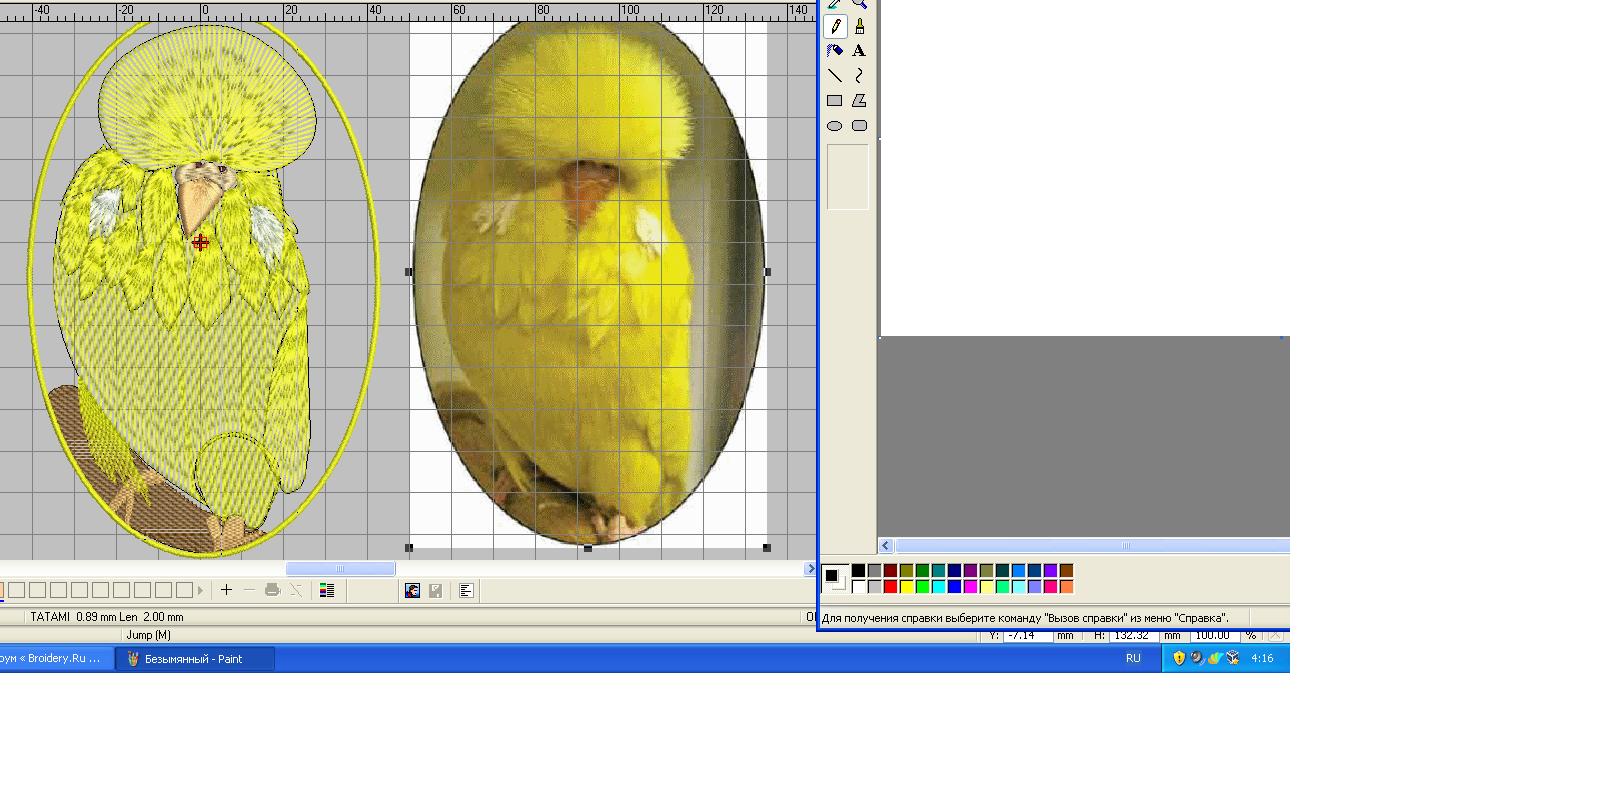Select the Pencil tool in Paint
The height and width of the screenshot is (795, 1600).
[x=835, y=27]
